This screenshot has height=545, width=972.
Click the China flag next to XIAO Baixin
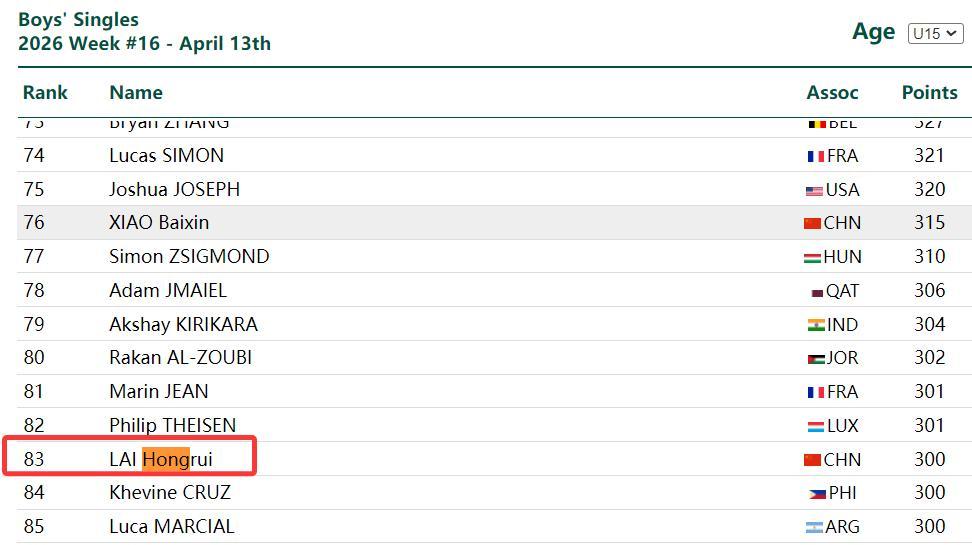(812, 223)
